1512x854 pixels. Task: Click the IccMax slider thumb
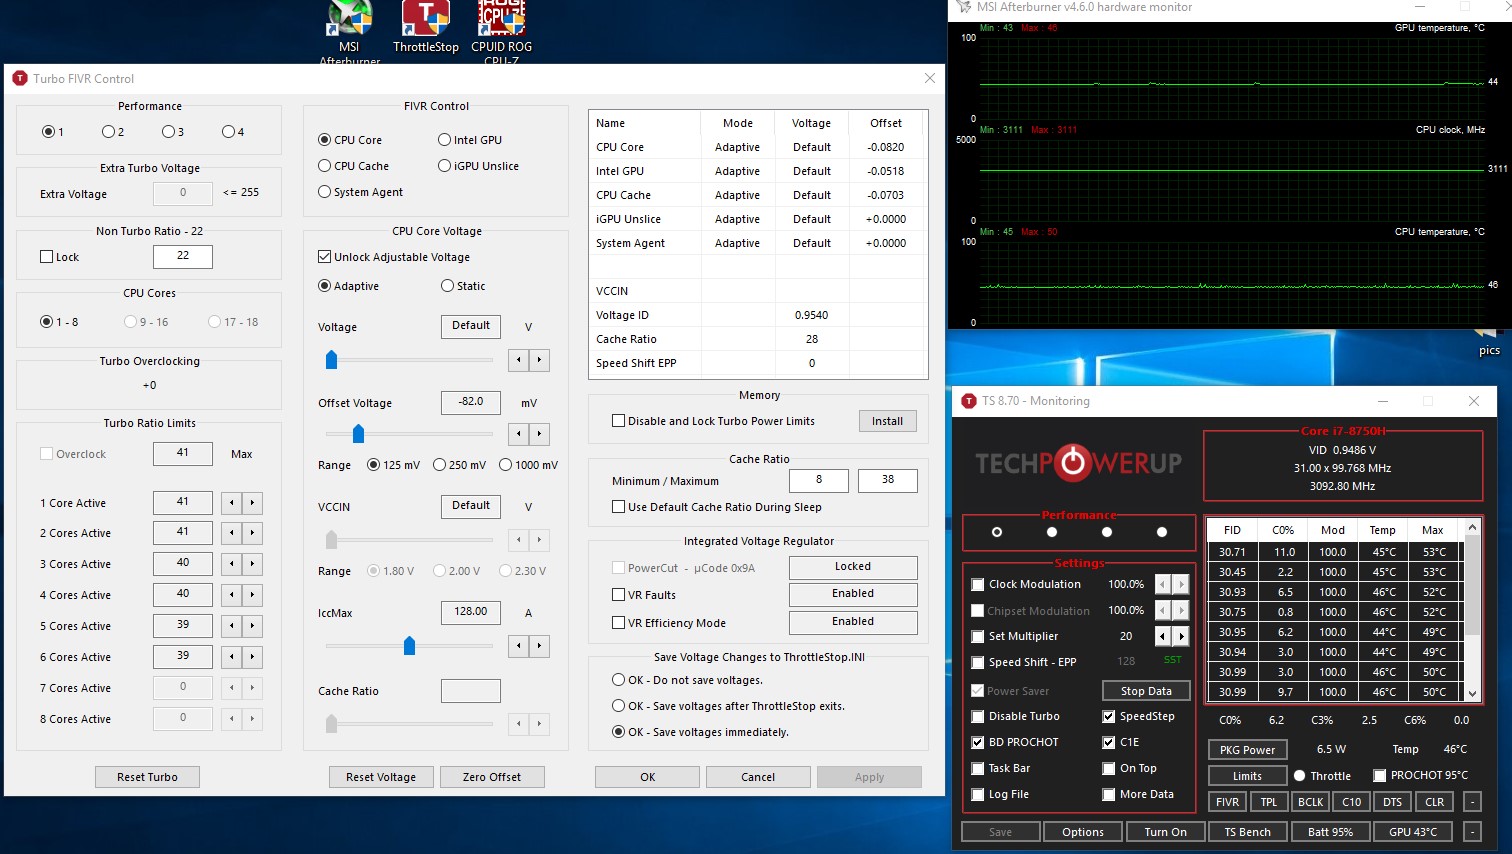click(409, 646)
